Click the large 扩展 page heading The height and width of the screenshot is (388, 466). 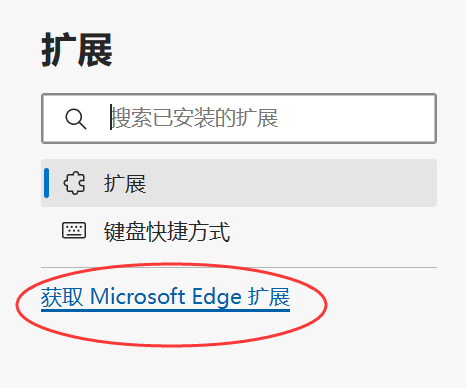click(77, 50)
